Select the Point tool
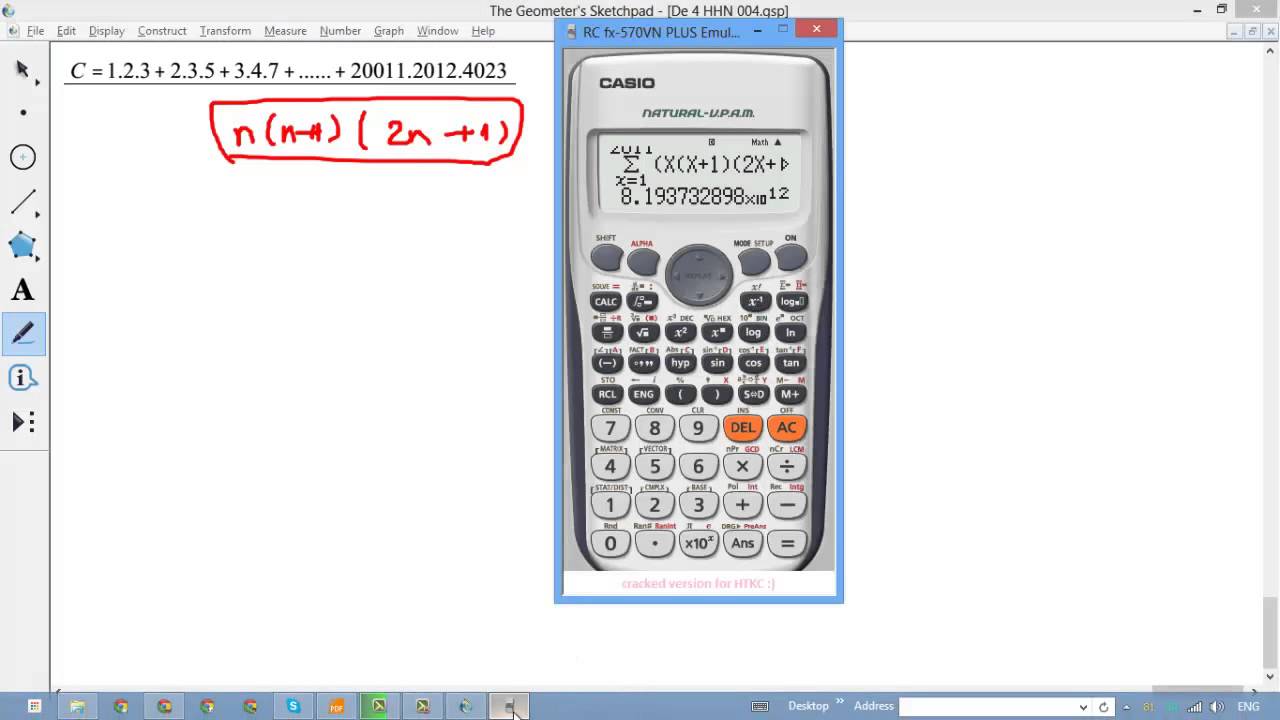The height and width of the screenshot is (720, 1280). click(23, 113)
